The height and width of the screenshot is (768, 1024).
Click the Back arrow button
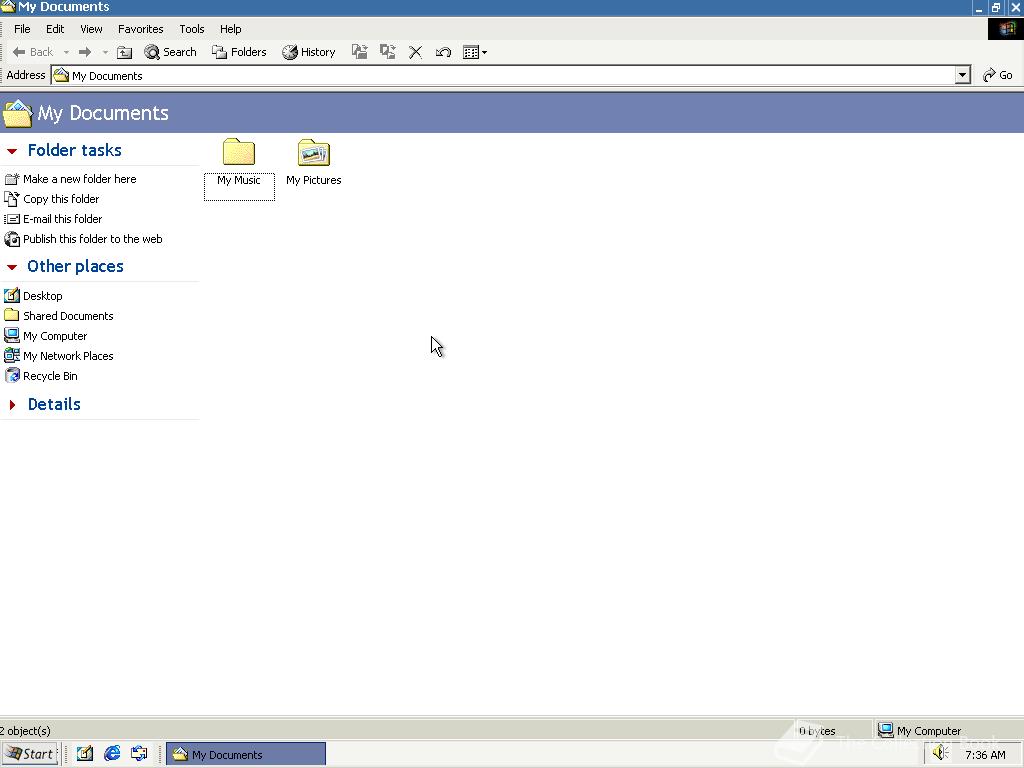pyautogui.click(x=33, y=52)
